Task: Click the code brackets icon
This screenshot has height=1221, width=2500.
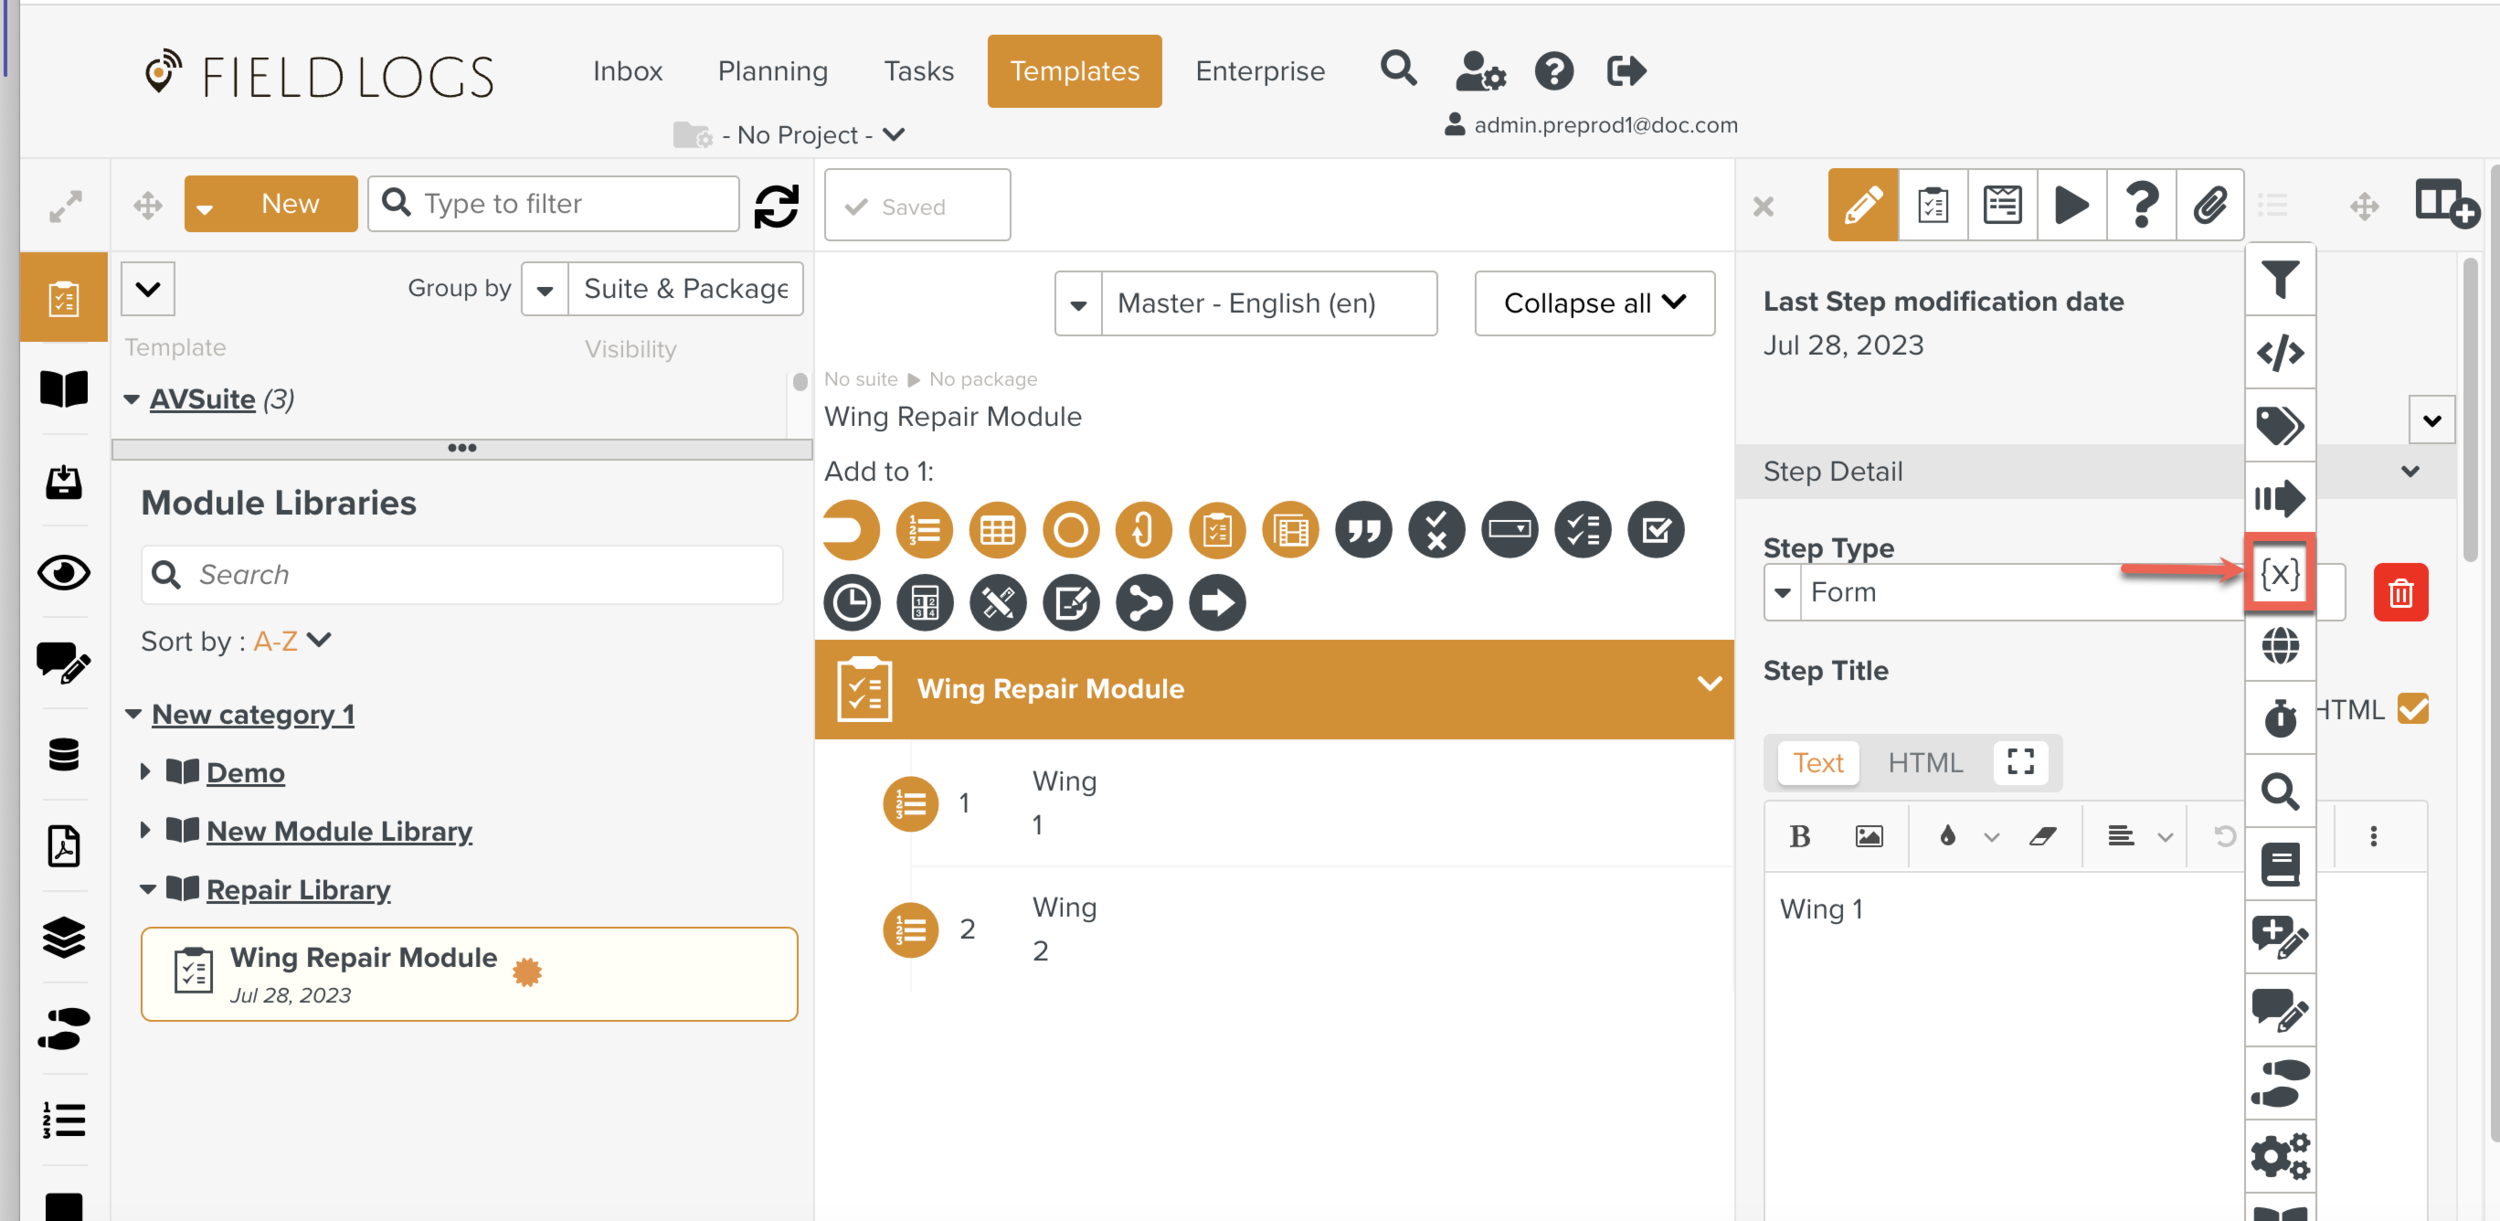Action: 2279,353
